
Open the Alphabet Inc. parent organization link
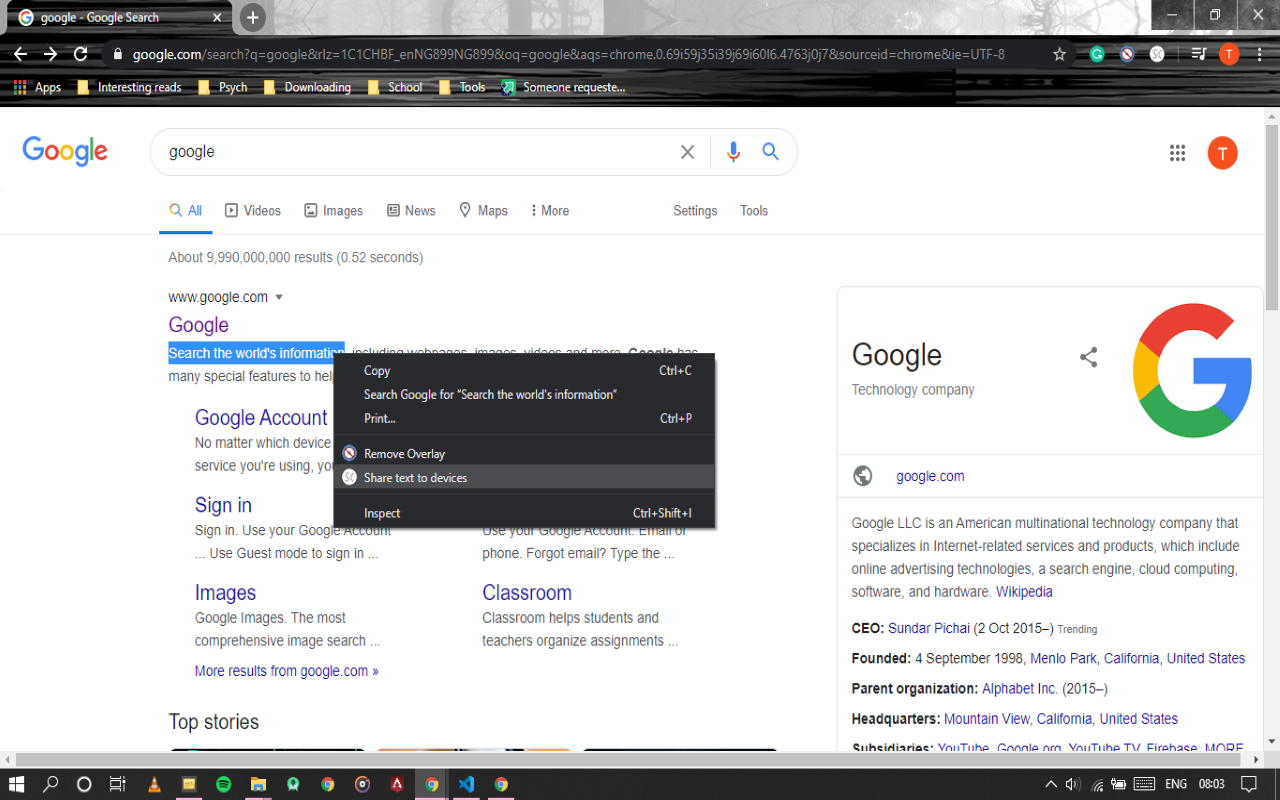[x=1020, y=689]
